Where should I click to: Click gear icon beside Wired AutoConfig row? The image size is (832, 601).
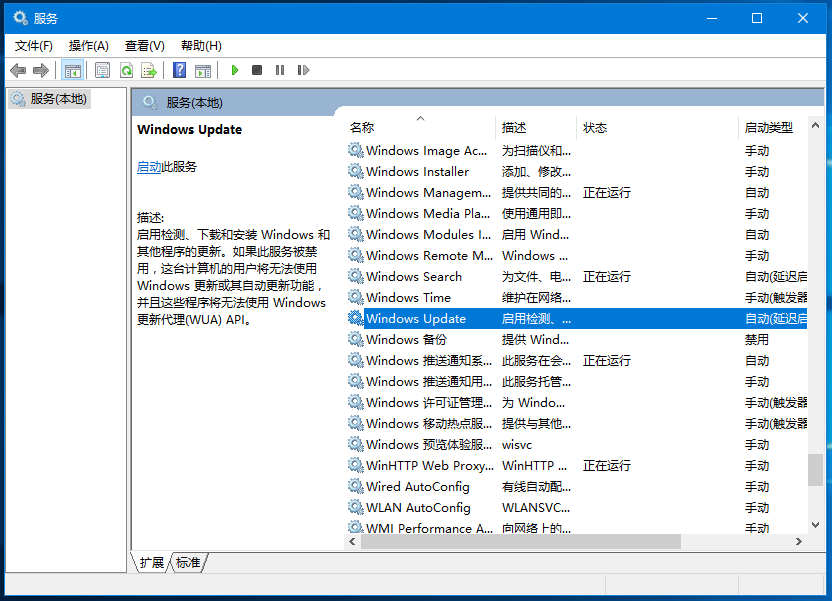coord(355,486)
